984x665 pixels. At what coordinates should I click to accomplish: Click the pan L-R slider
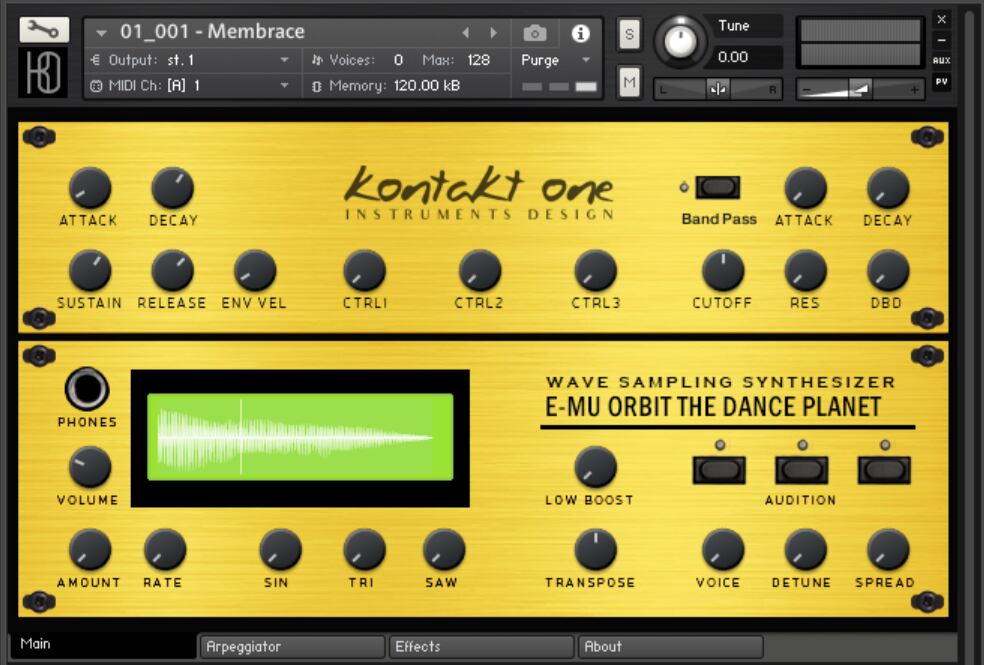point(718,90)
